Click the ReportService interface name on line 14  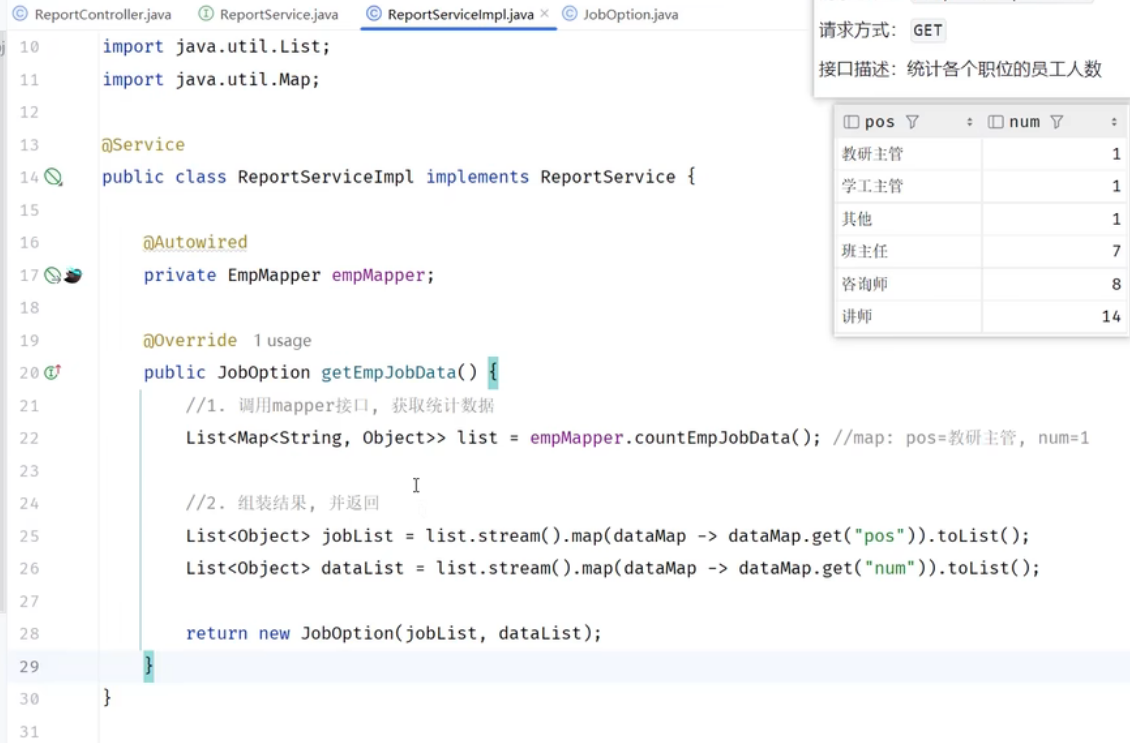click(608, 177)
